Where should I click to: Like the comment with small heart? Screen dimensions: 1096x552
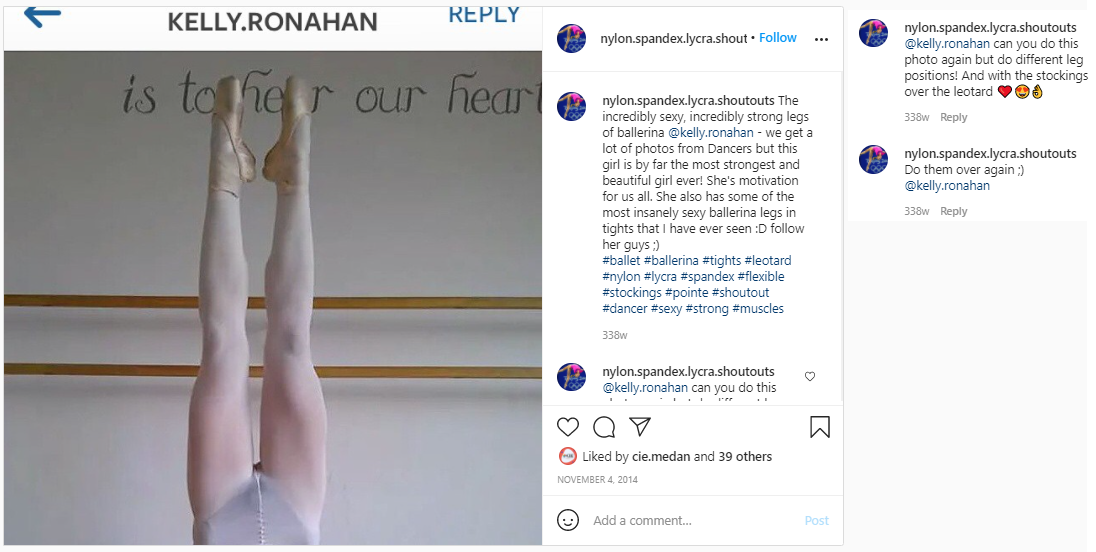tap(810, 377)
